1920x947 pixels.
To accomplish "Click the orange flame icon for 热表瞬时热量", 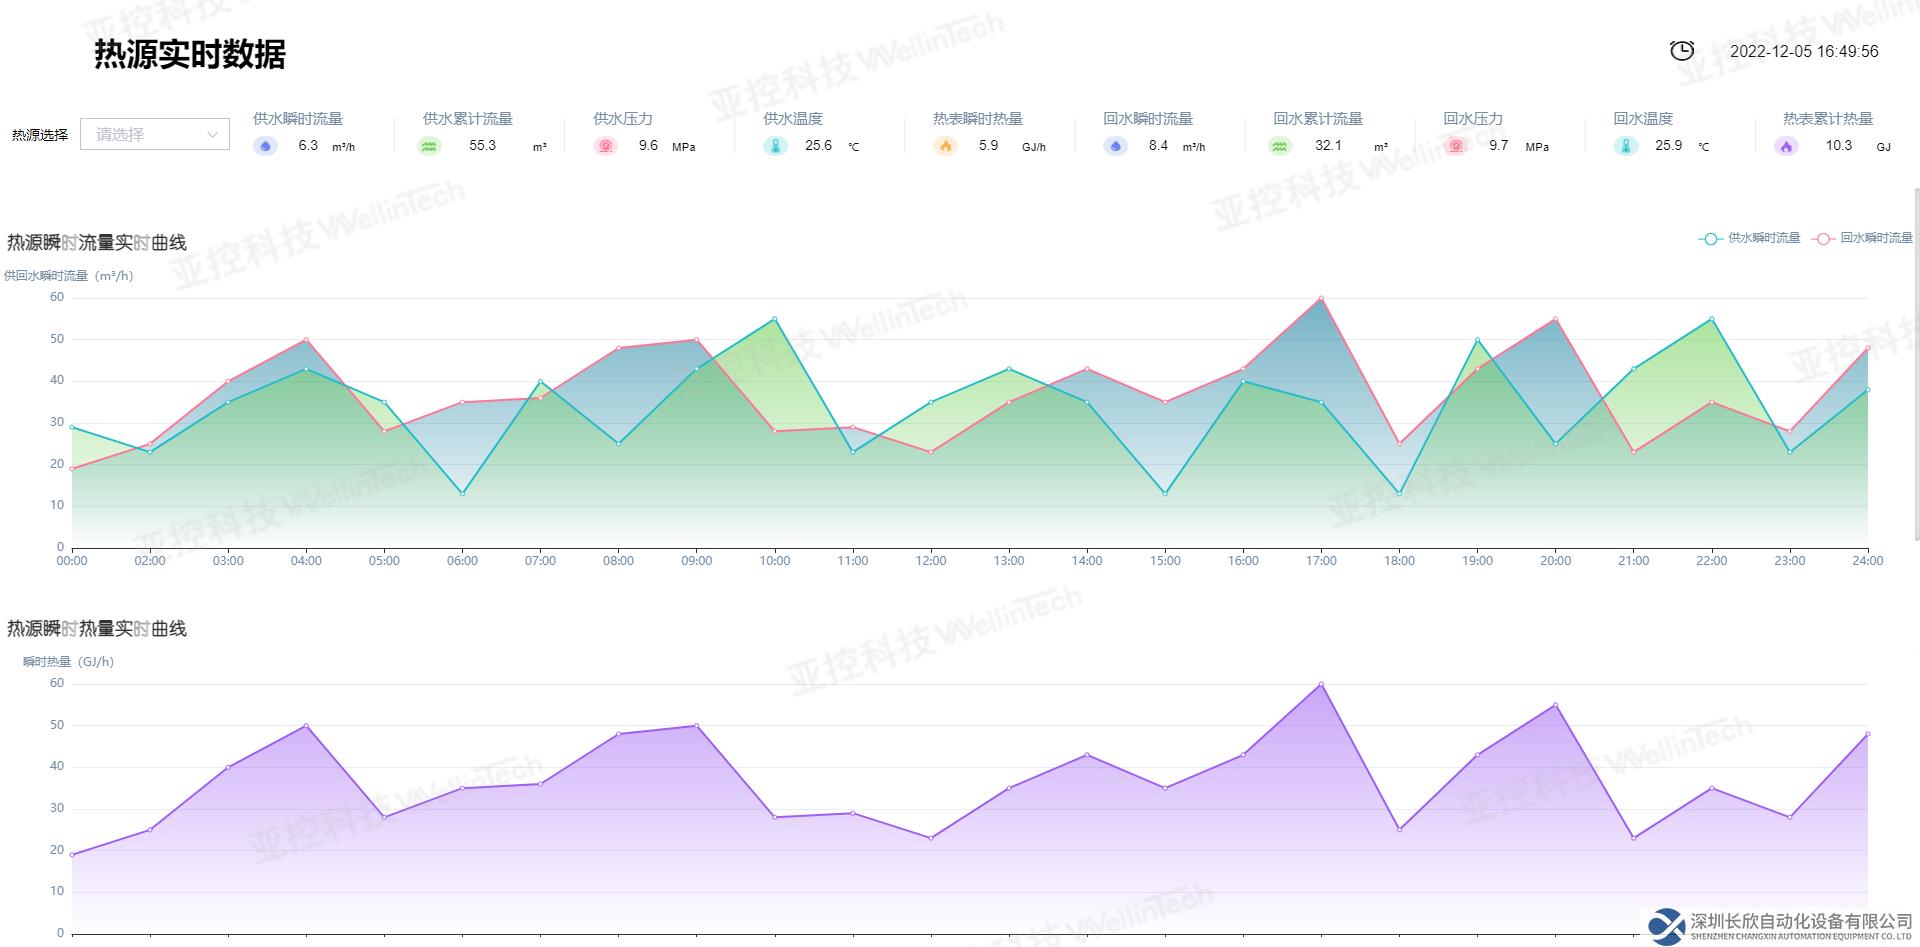I will click(945, 146).
